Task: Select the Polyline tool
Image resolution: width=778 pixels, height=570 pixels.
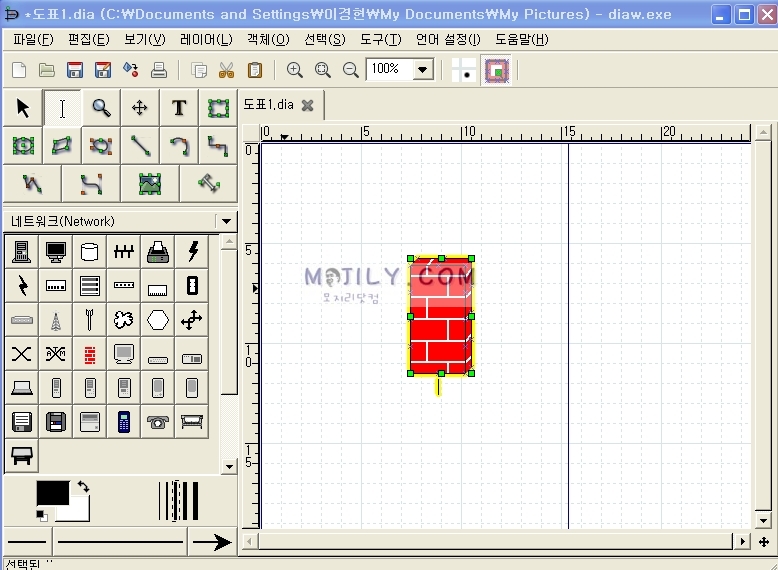Action: [x=33, y=184]
